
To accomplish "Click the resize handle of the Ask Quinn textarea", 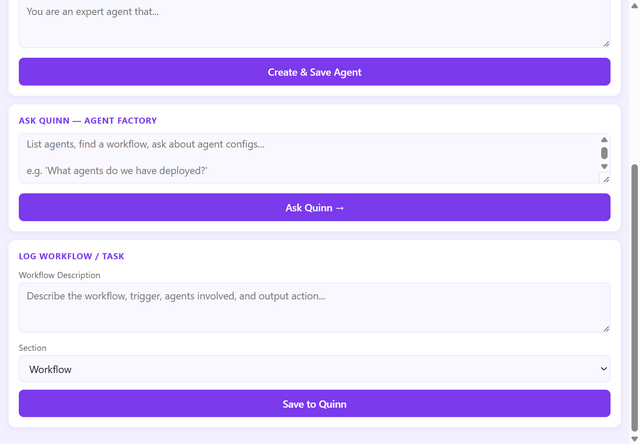I will [606, 179].
